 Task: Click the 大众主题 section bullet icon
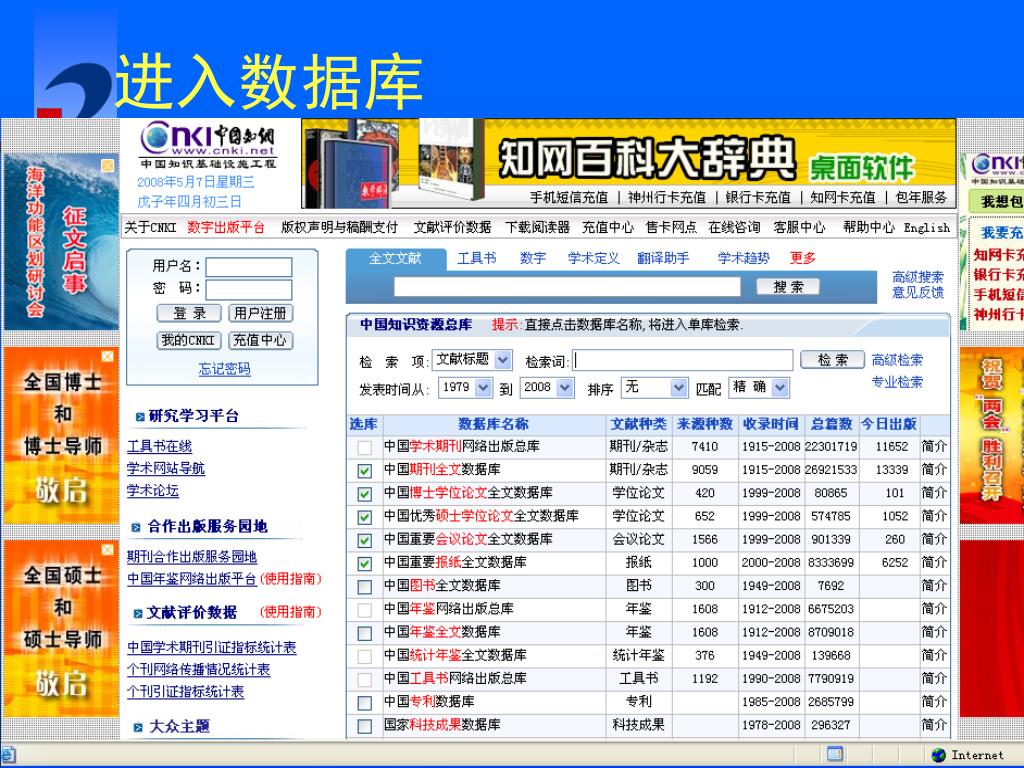138,727
